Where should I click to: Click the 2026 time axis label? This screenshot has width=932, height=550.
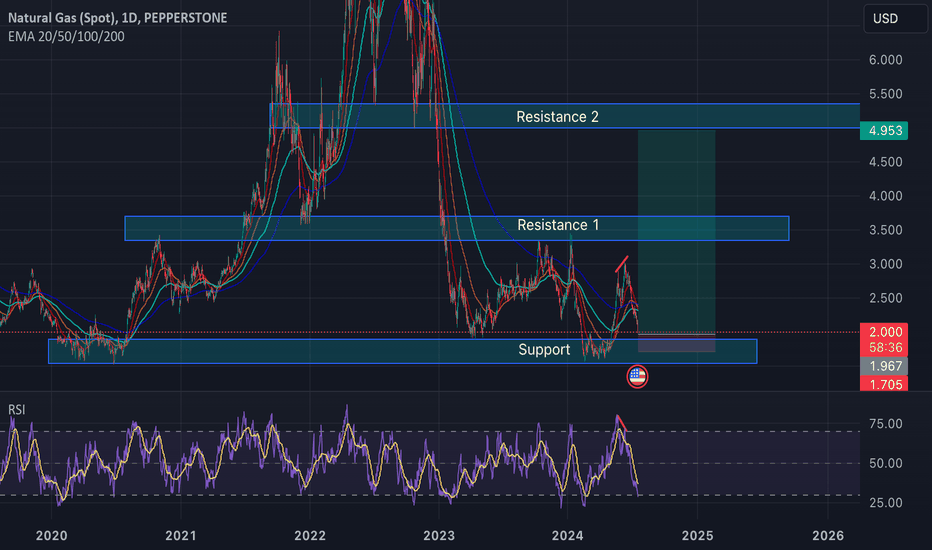click(x=828, y=536)
